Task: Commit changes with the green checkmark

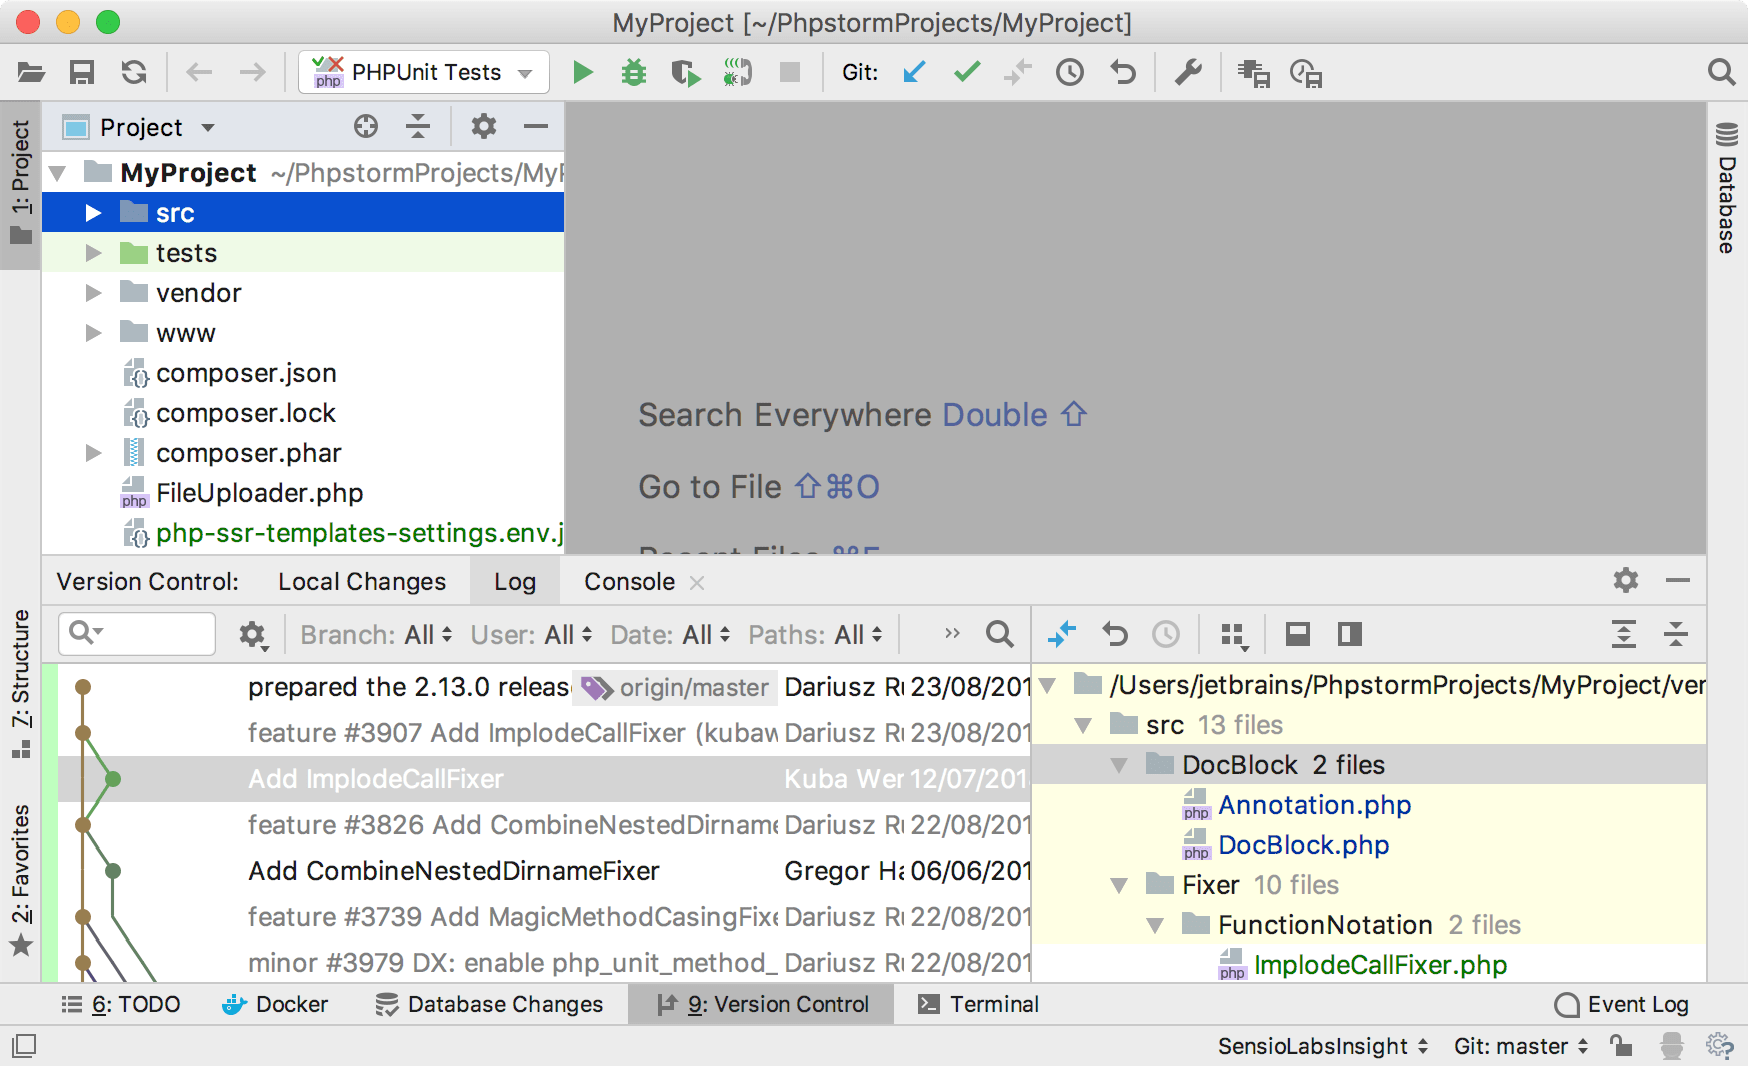Action: click(x=966, y=72)
